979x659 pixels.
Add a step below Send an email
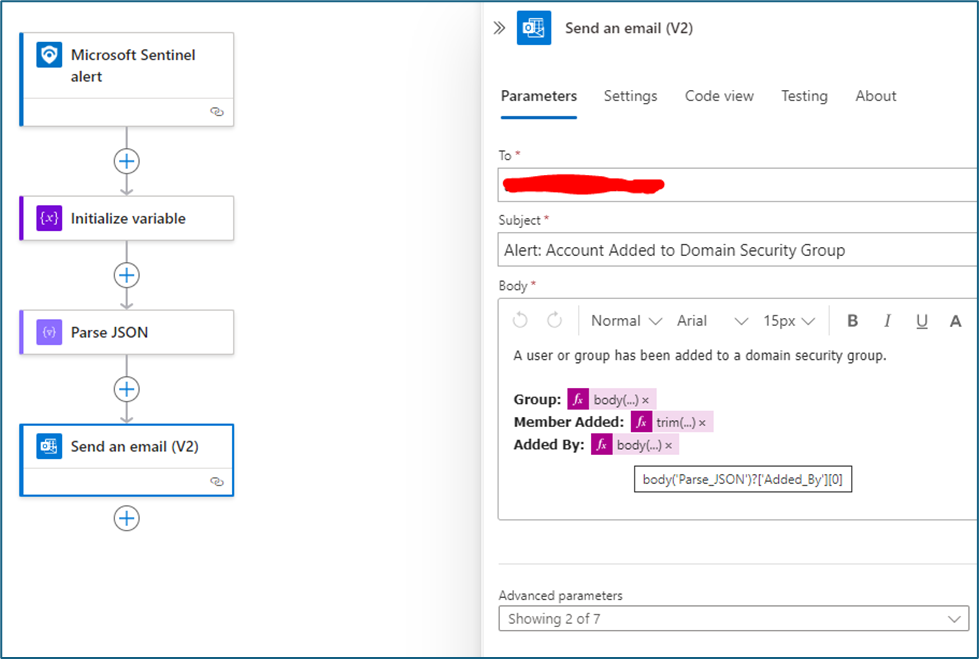click(127, 518)
